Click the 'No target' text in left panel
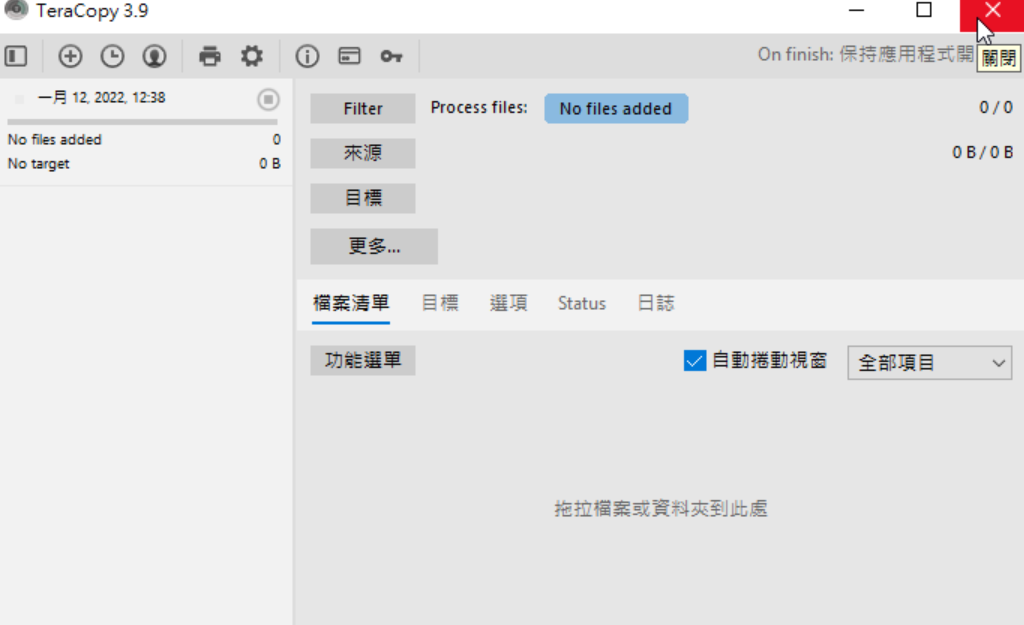The image size is (1024, 625). 39,164
